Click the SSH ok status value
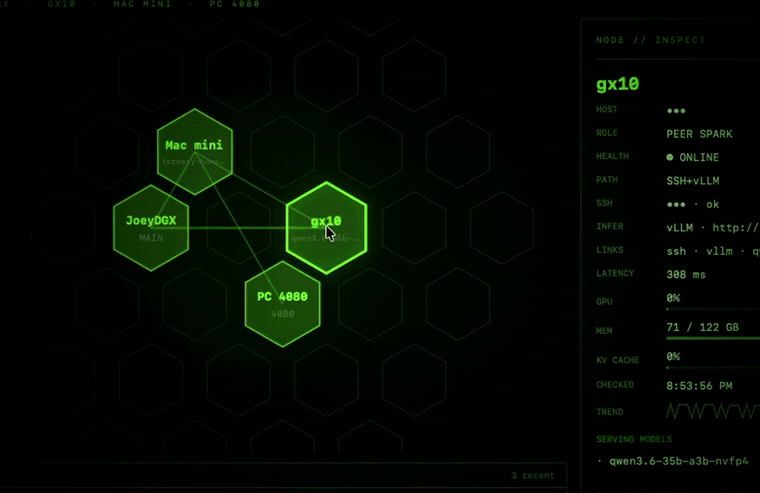This screenshot has height=493, width=760. point(693,204)
